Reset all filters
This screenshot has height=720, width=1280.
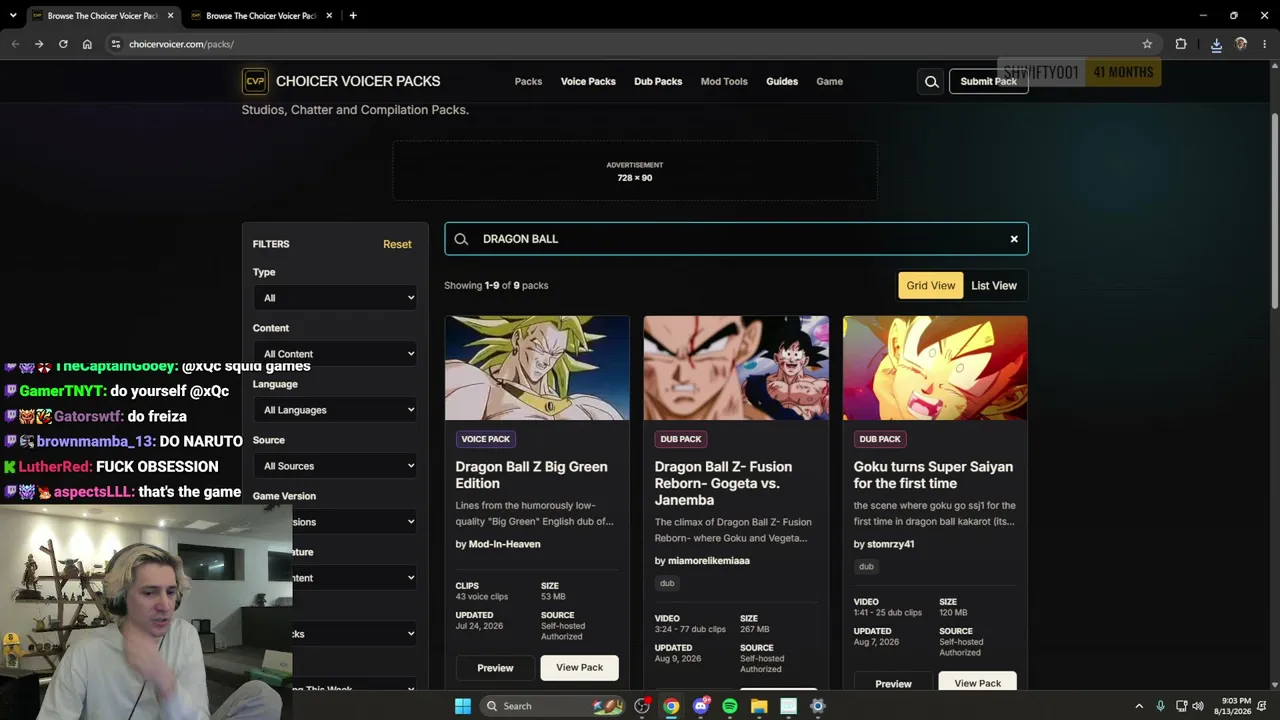pos(397,244)
